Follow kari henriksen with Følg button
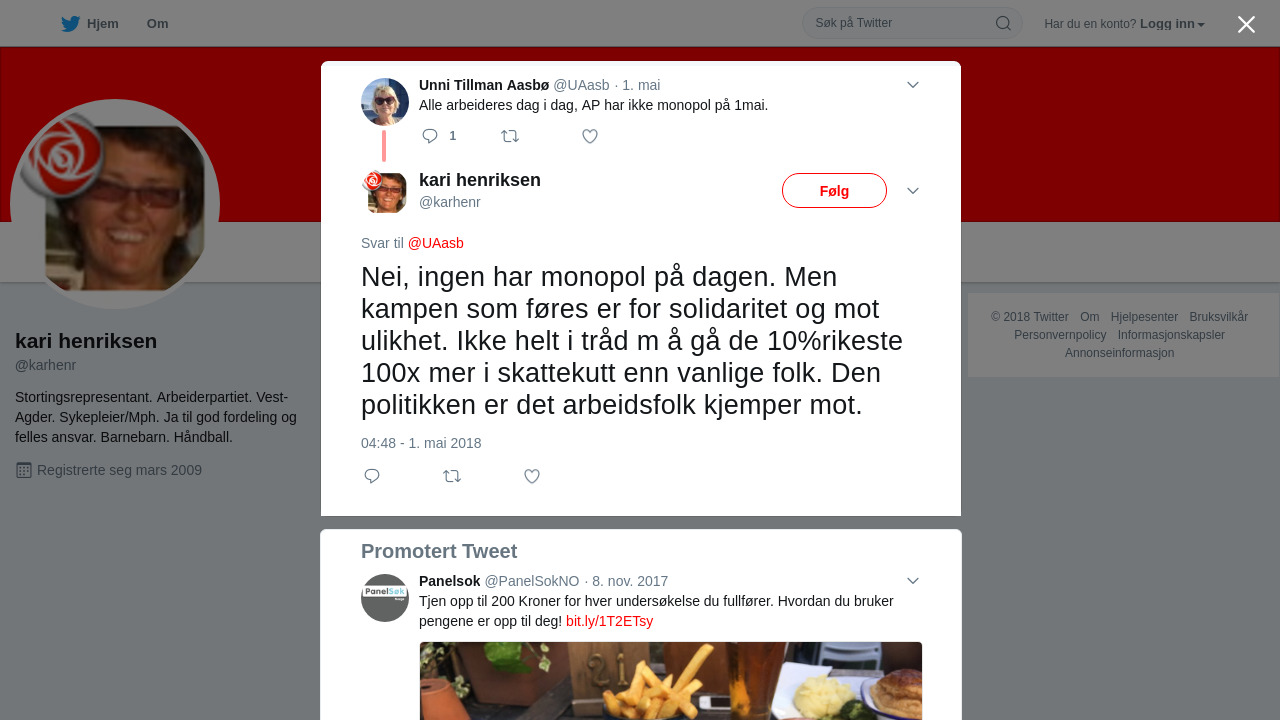The image size is (1280, 720). (x=834, y=191)
